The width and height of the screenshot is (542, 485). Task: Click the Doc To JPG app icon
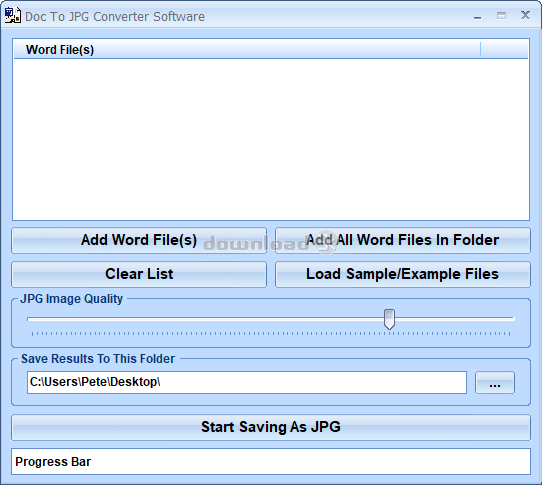[12, 16]
